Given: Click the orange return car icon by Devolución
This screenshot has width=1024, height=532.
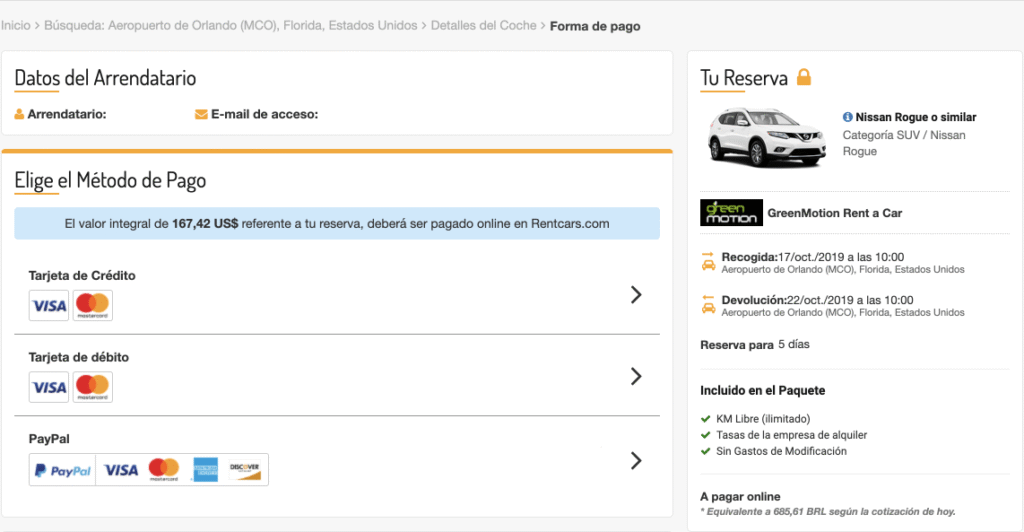Looking at the screenshot, I should pos(709,304).
